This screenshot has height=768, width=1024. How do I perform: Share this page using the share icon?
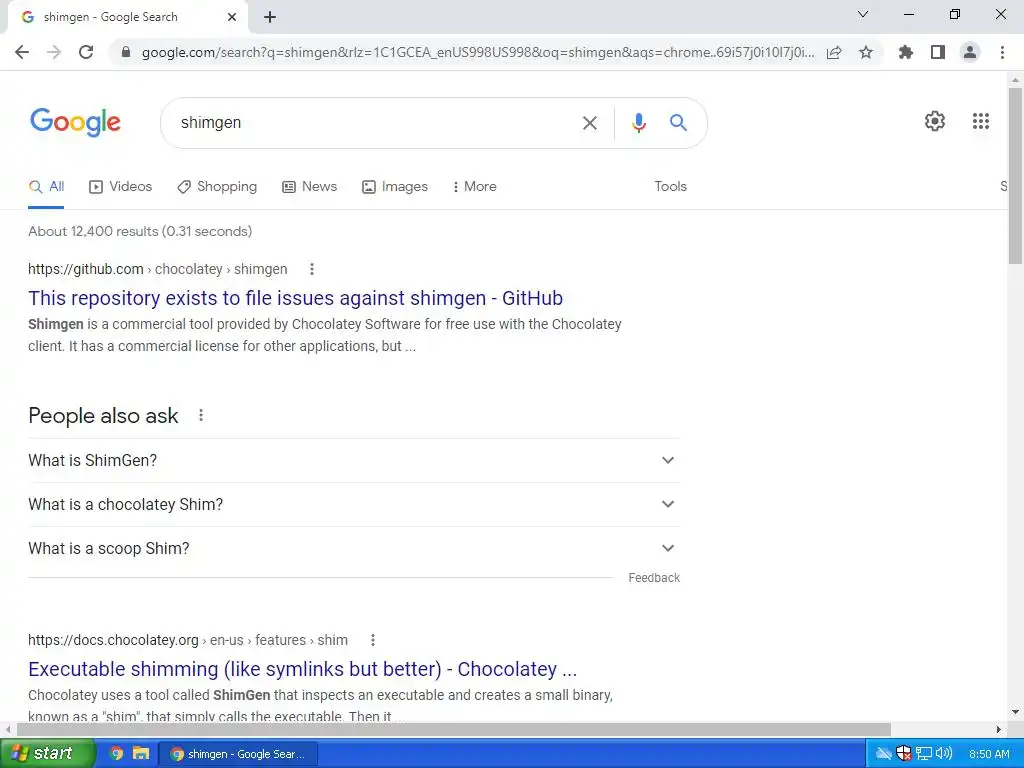click(834, 52)
